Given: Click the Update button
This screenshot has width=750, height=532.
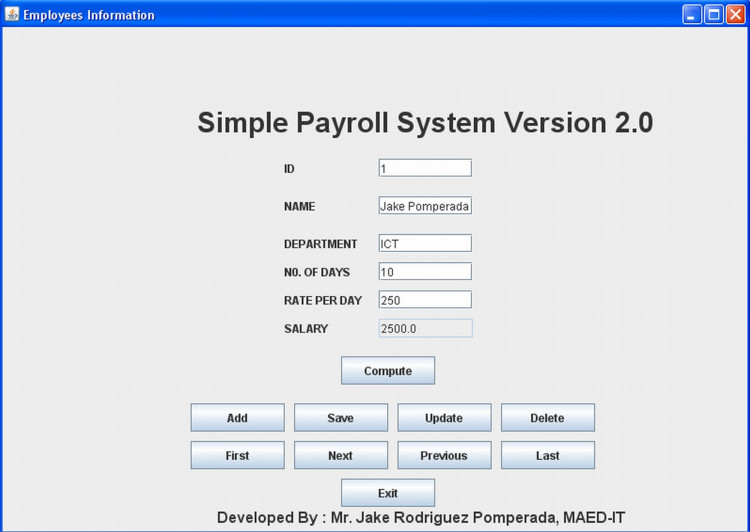Looking at the screenshot, I should 444,417.
